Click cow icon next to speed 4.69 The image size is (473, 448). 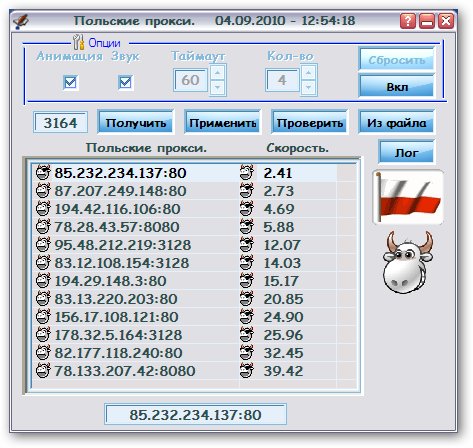pos(247,209)
